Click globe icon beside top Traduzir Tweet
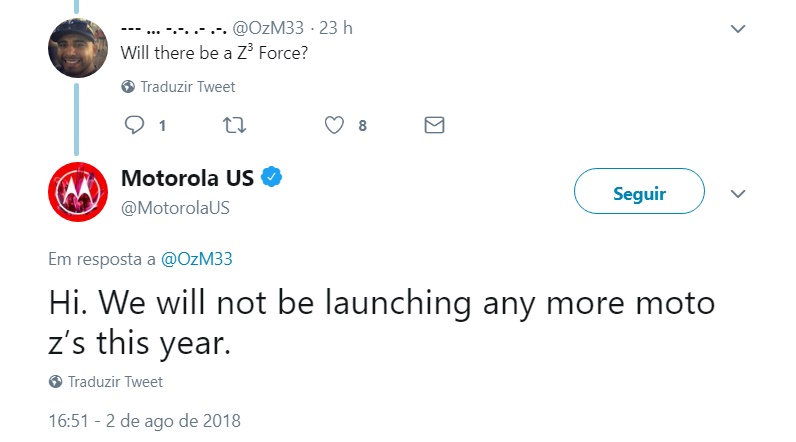 click(x=128, y=87)
